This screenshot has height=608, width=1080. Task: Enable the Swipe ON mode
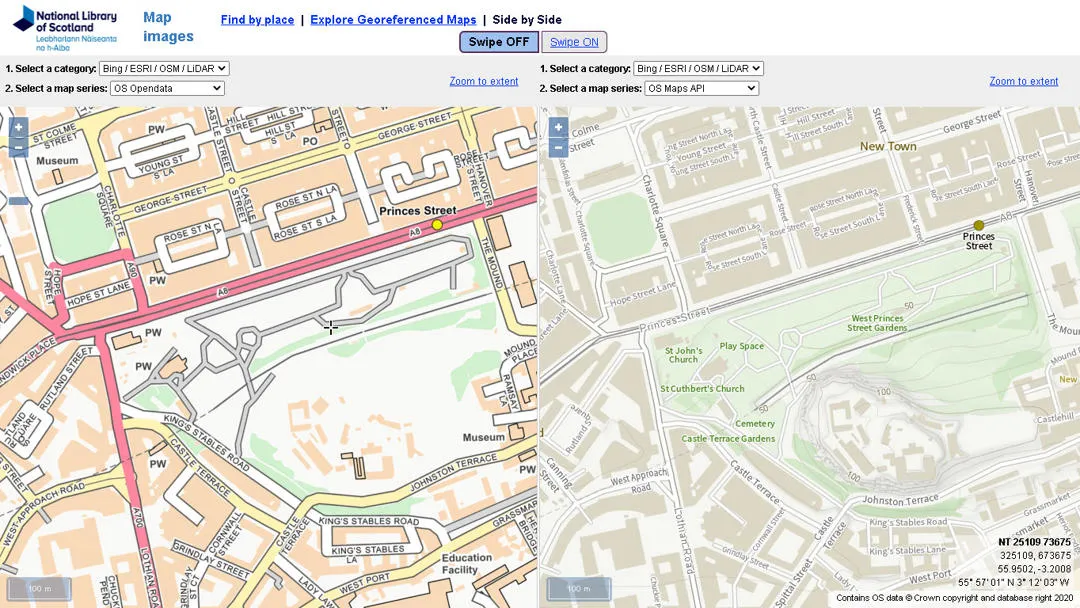[574, 42]
